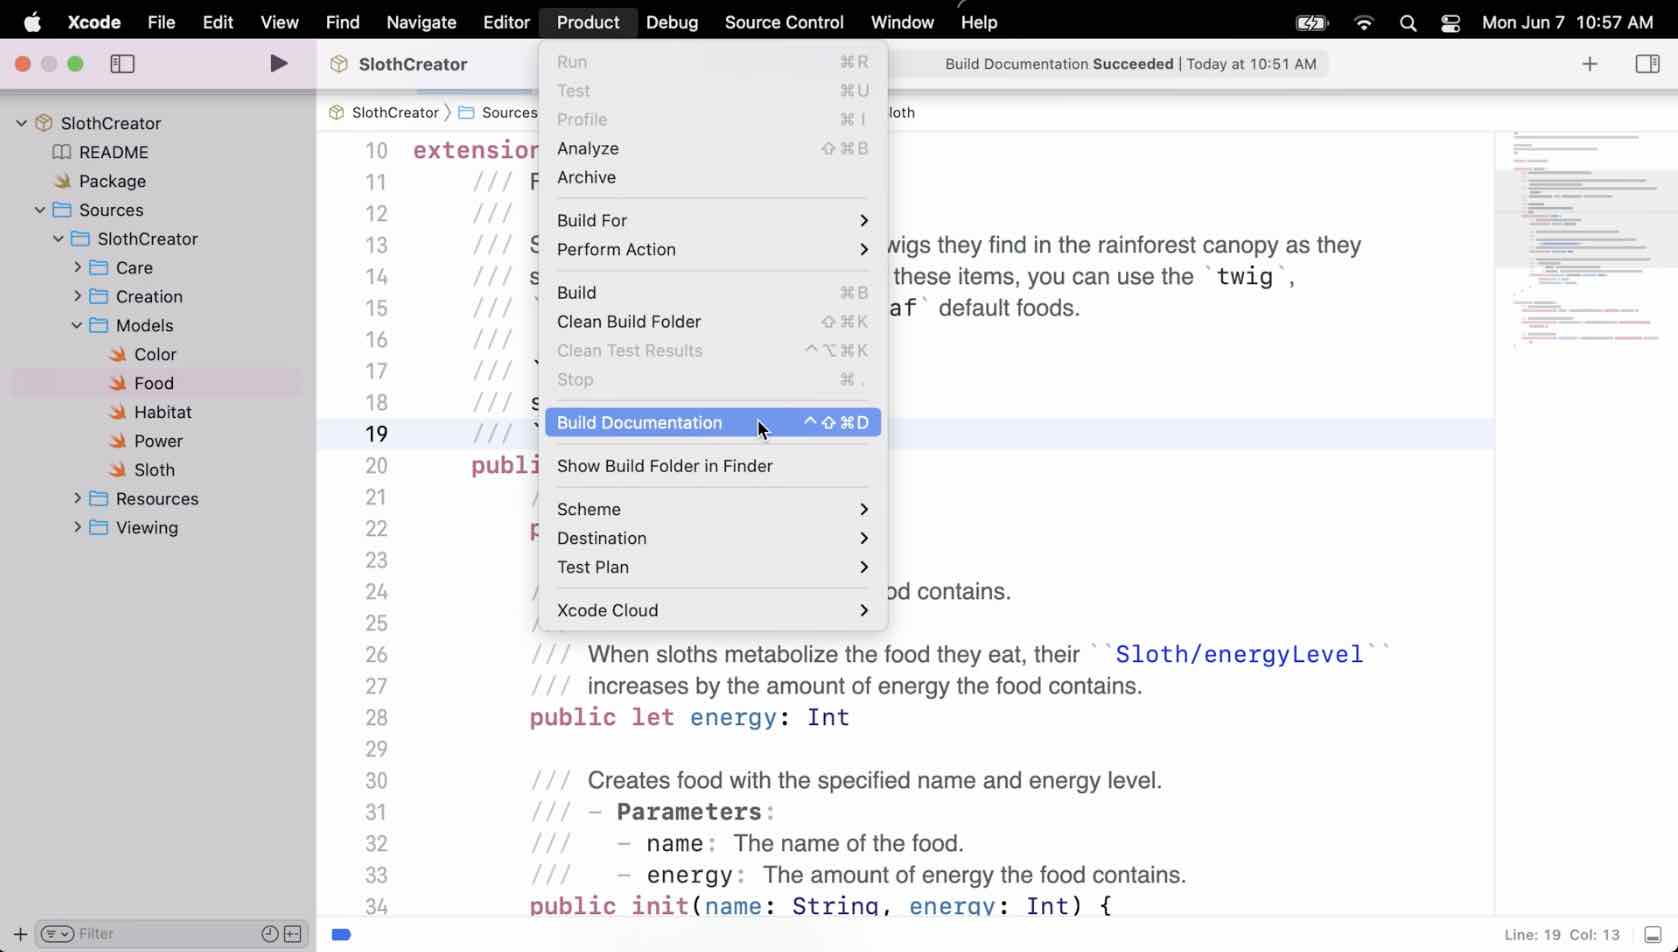Choose Show Build Folder in Finder
The image size is (1678, 952).
(x=712, y=466)
